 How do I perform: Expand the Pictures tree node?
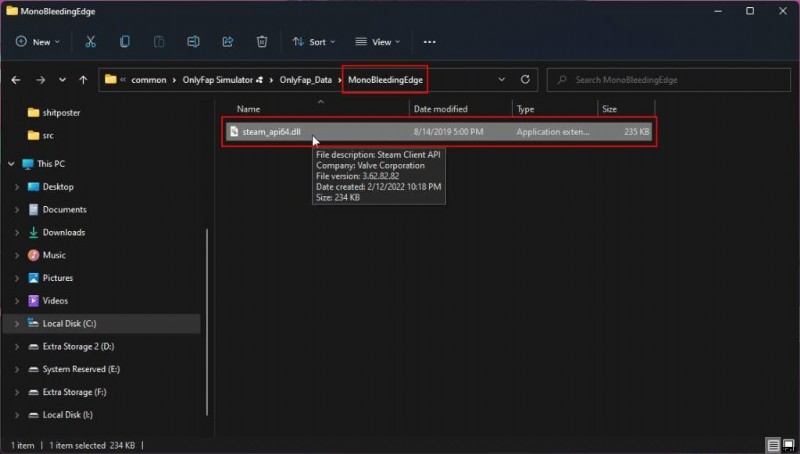click(x=17, y=278)
